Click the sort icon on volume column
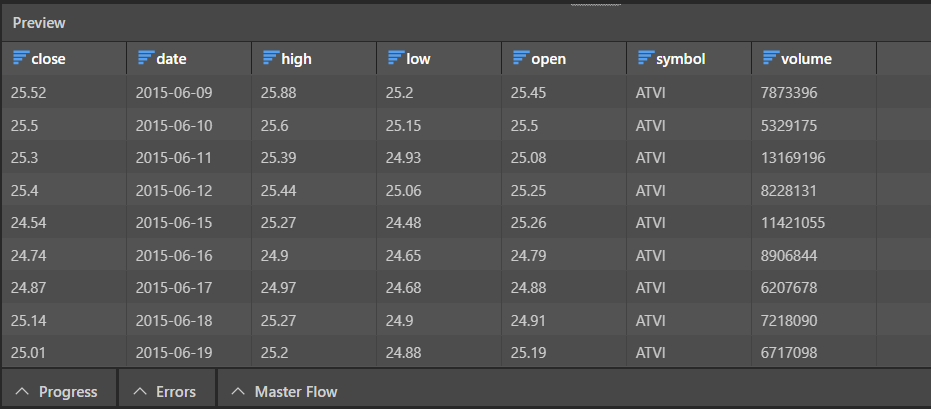 click(x=770, y=58)
